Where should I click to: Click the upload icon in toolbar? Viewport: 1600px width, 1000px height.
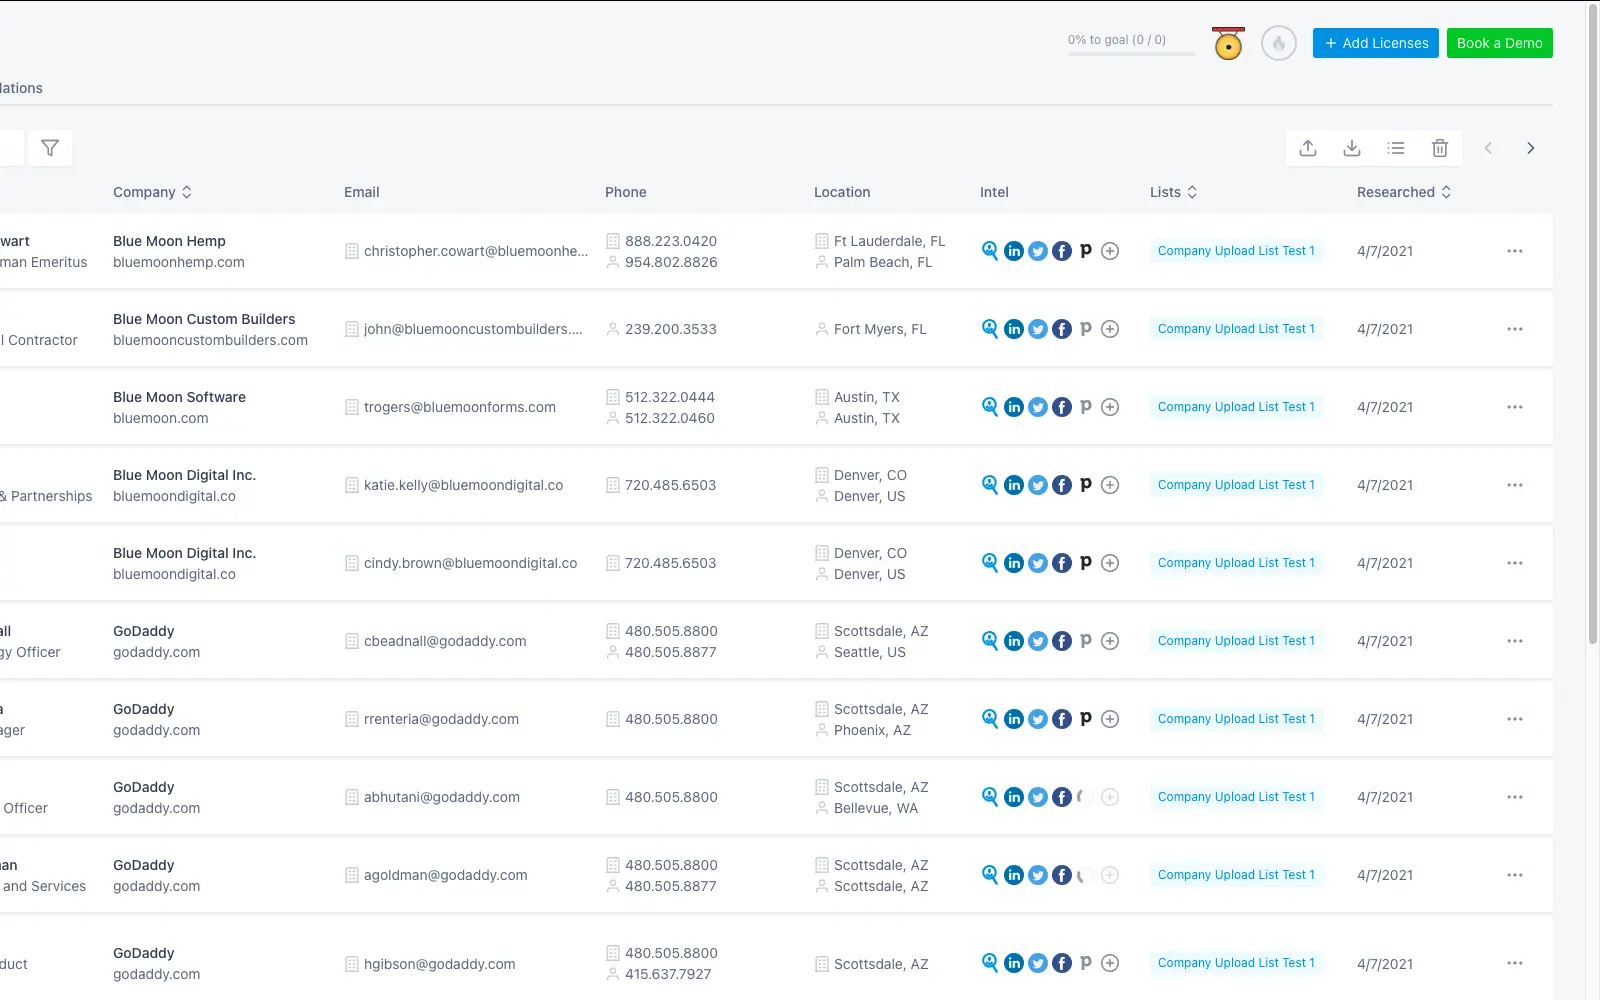1308,148
